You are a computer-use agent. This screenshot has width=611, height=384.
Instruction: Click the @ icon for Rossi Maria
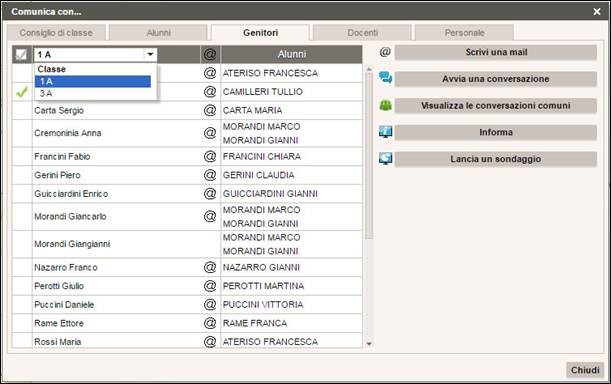click(210, 342)
